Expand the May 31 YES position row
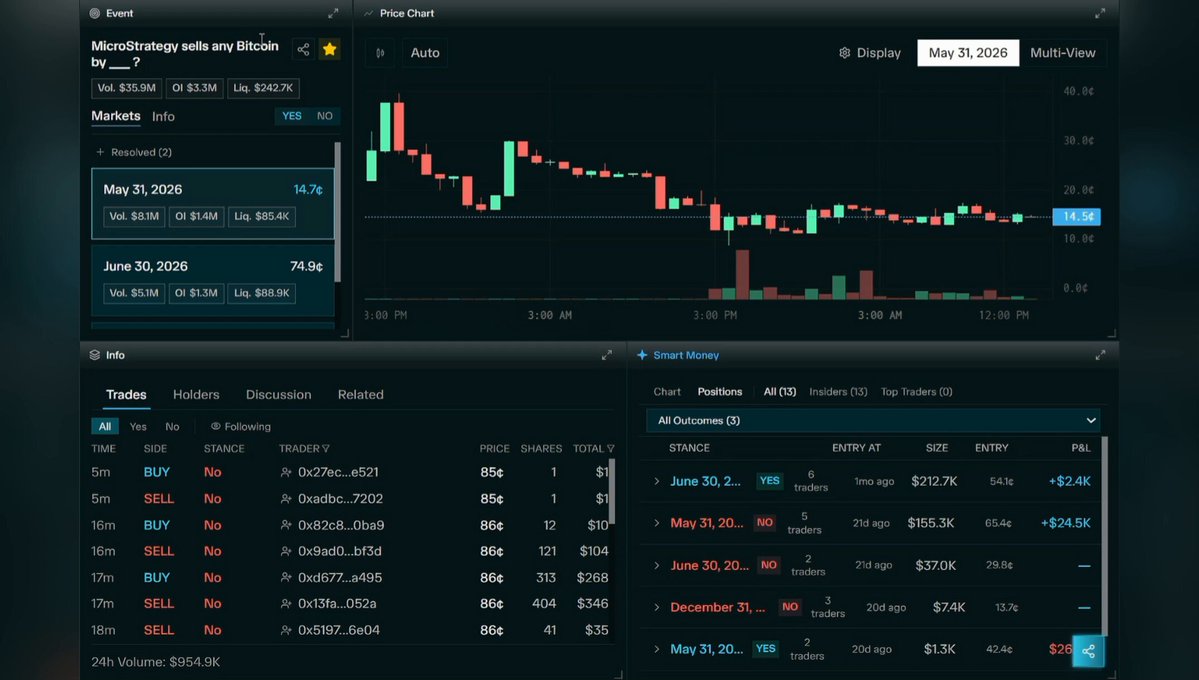This screenshot has height=680, width=1199. (657, 649)
